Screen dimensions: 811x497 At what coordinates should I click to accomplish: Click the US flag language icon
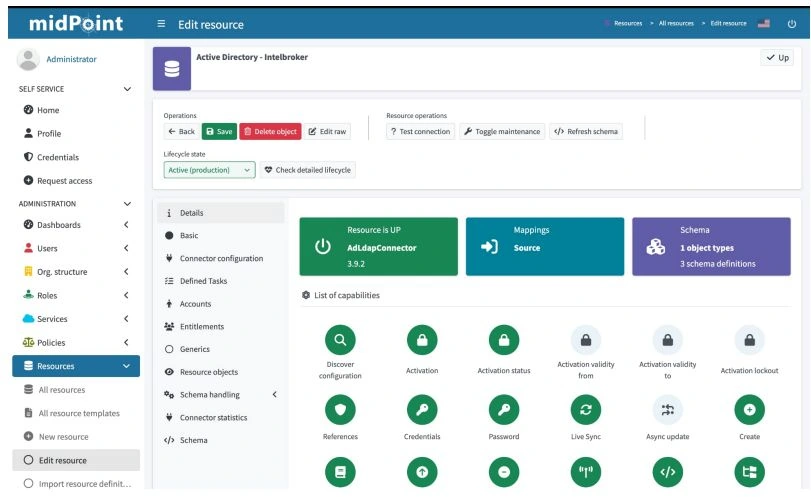(x=763, y=23)
